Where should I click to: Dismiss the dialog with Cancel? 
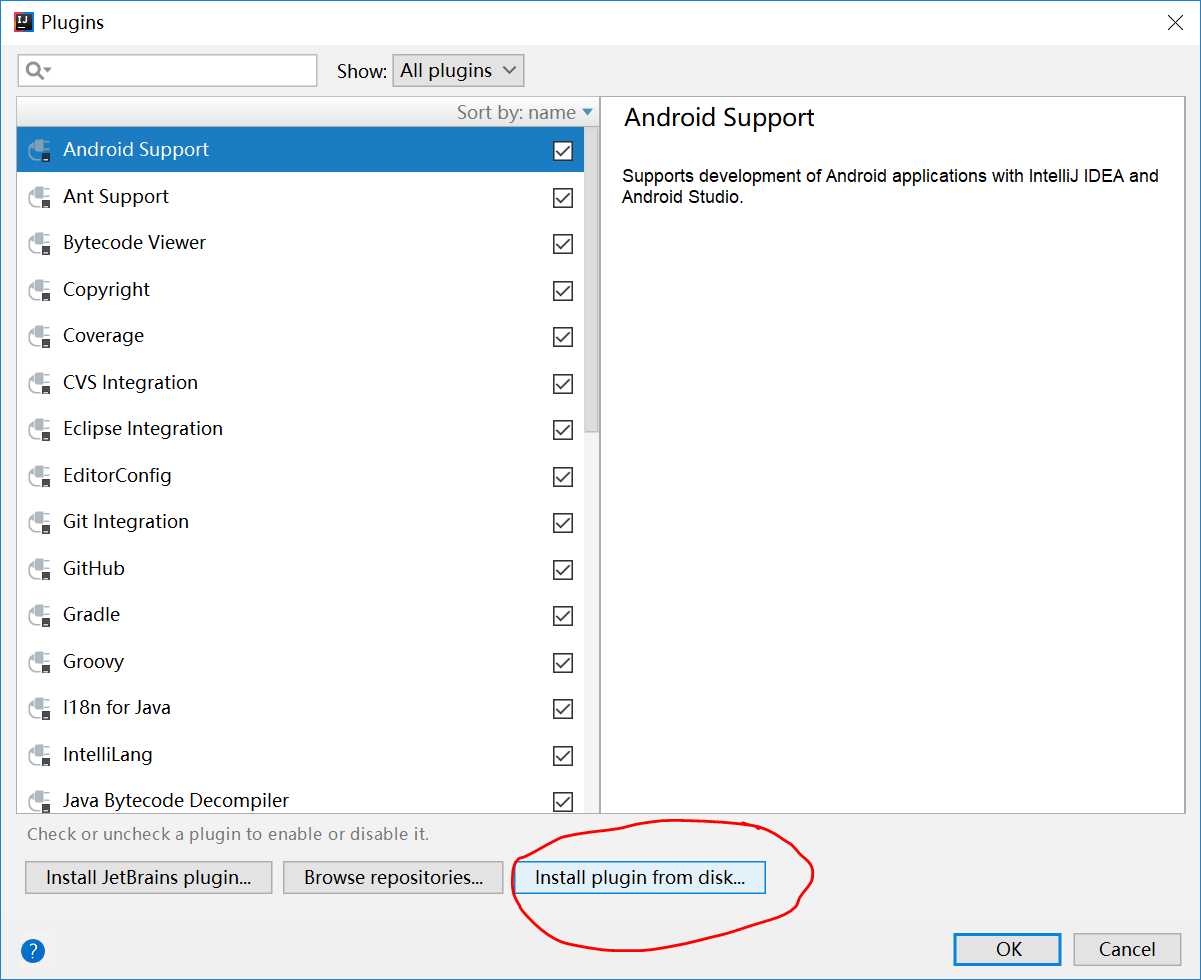[x=1127, y=949]
